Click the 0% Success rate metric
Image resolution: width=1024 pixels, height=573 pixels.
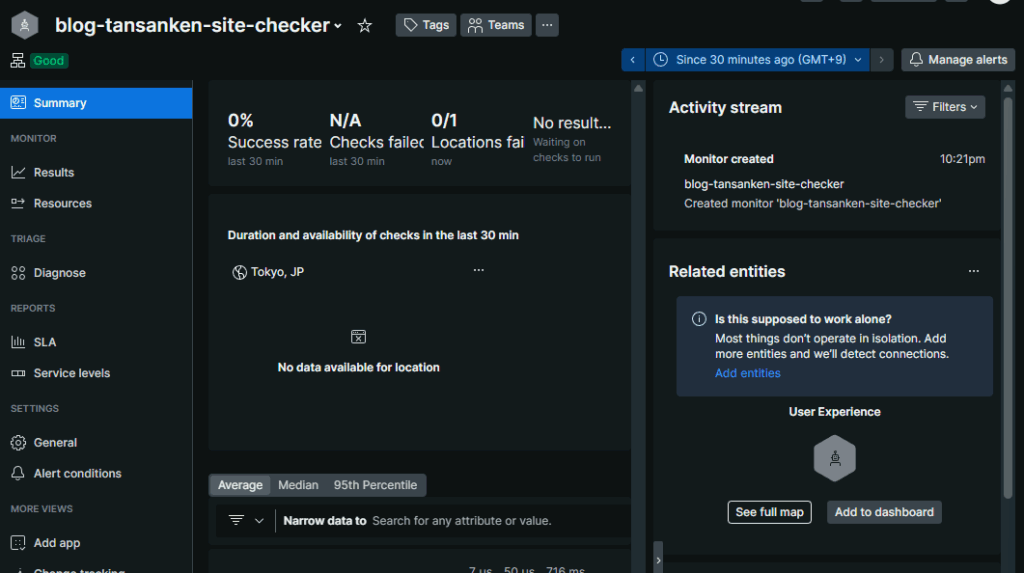274,139
